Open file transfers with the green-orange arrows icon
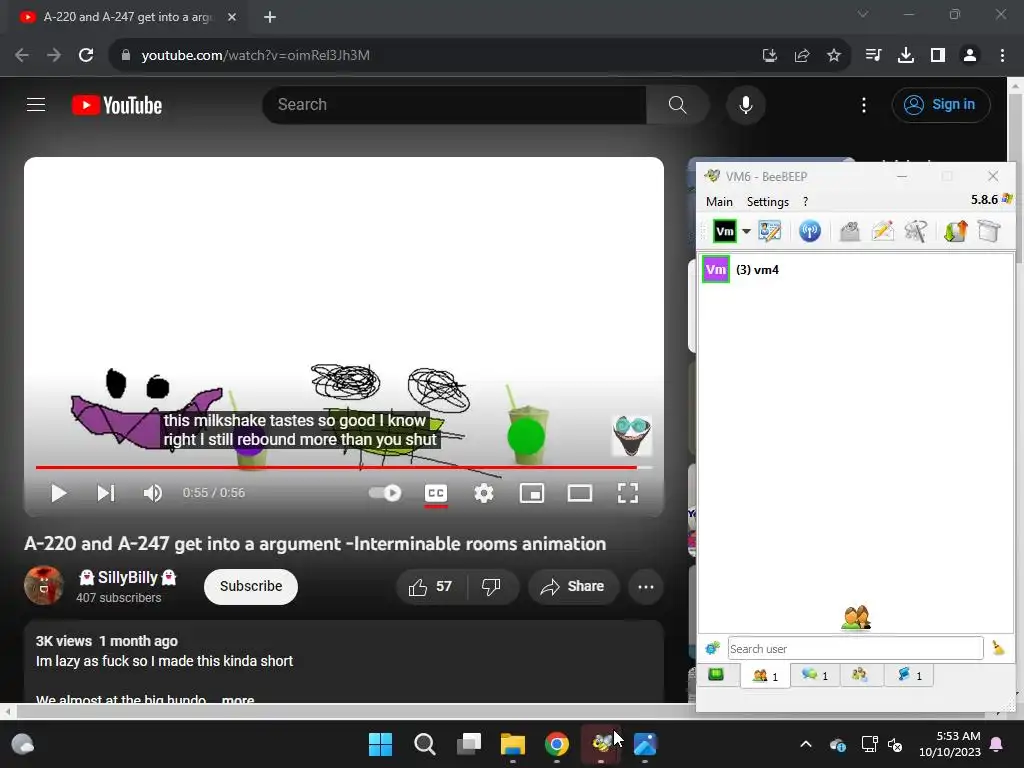 [955, 231]
